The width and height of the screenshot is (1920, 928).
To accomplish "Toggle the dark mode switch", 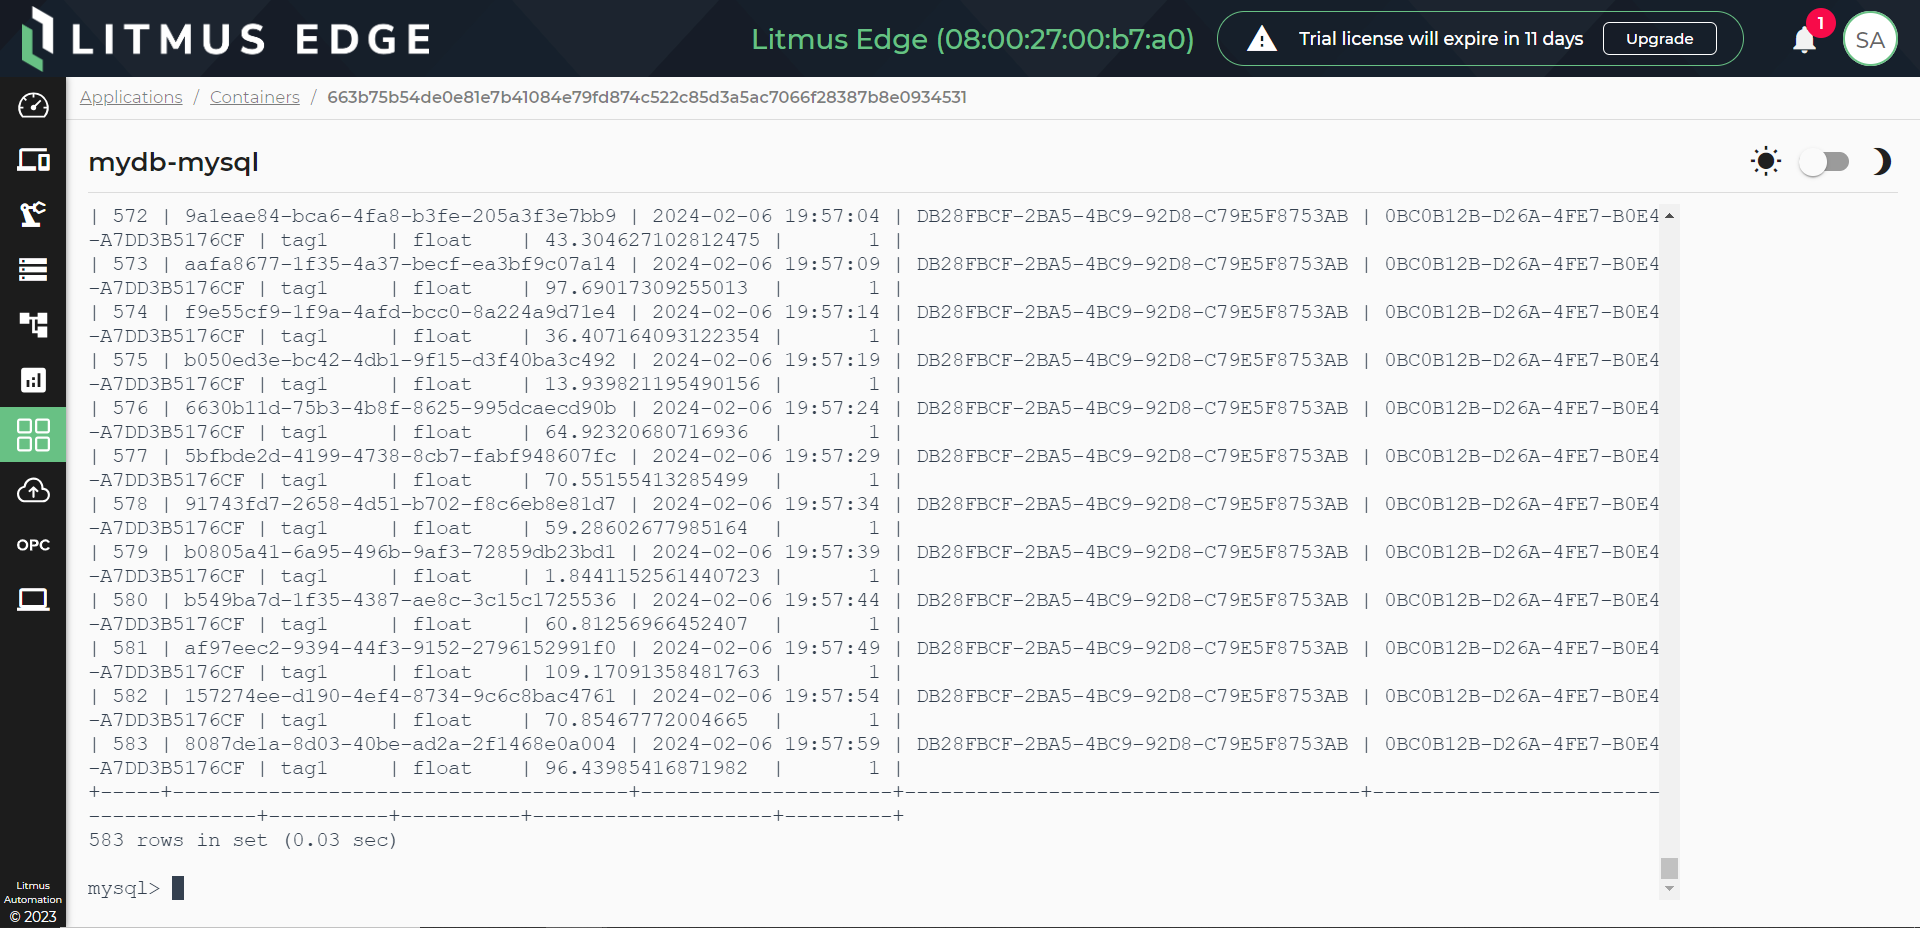I will [x=1824, y=161].
